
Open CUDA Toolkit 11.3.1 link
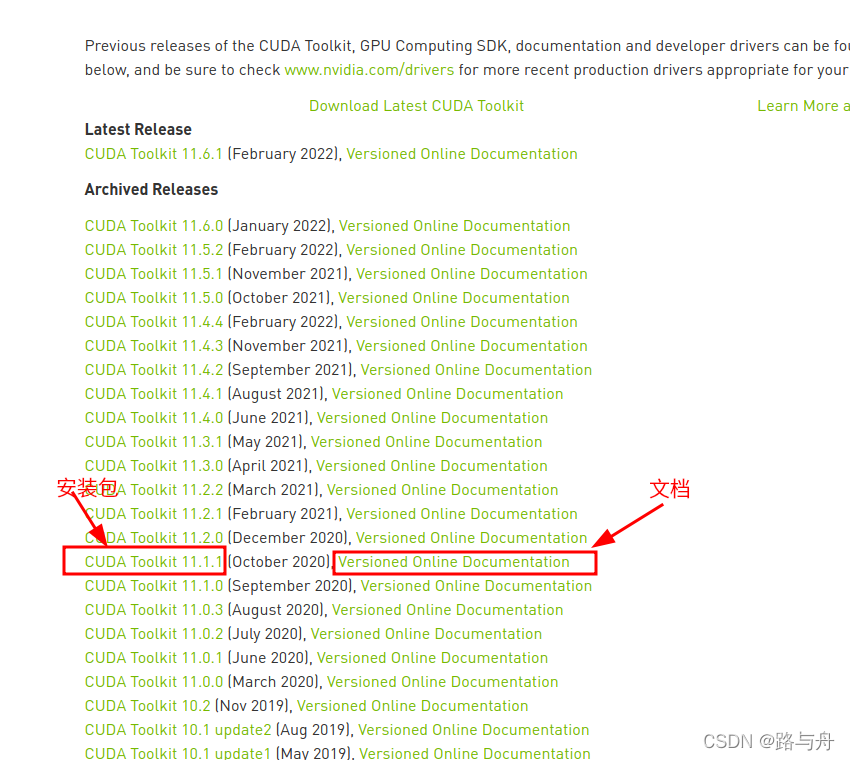tap(154, 442)
